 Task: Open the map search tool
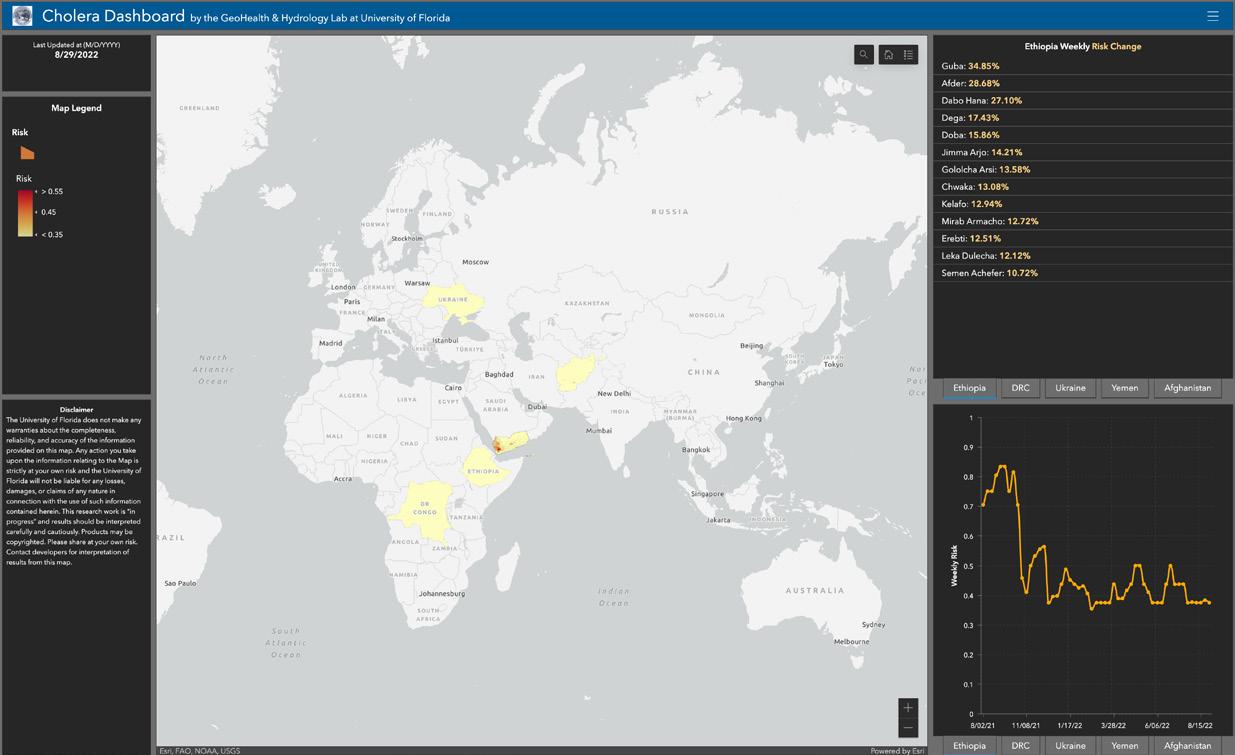[x=864, y=55]
